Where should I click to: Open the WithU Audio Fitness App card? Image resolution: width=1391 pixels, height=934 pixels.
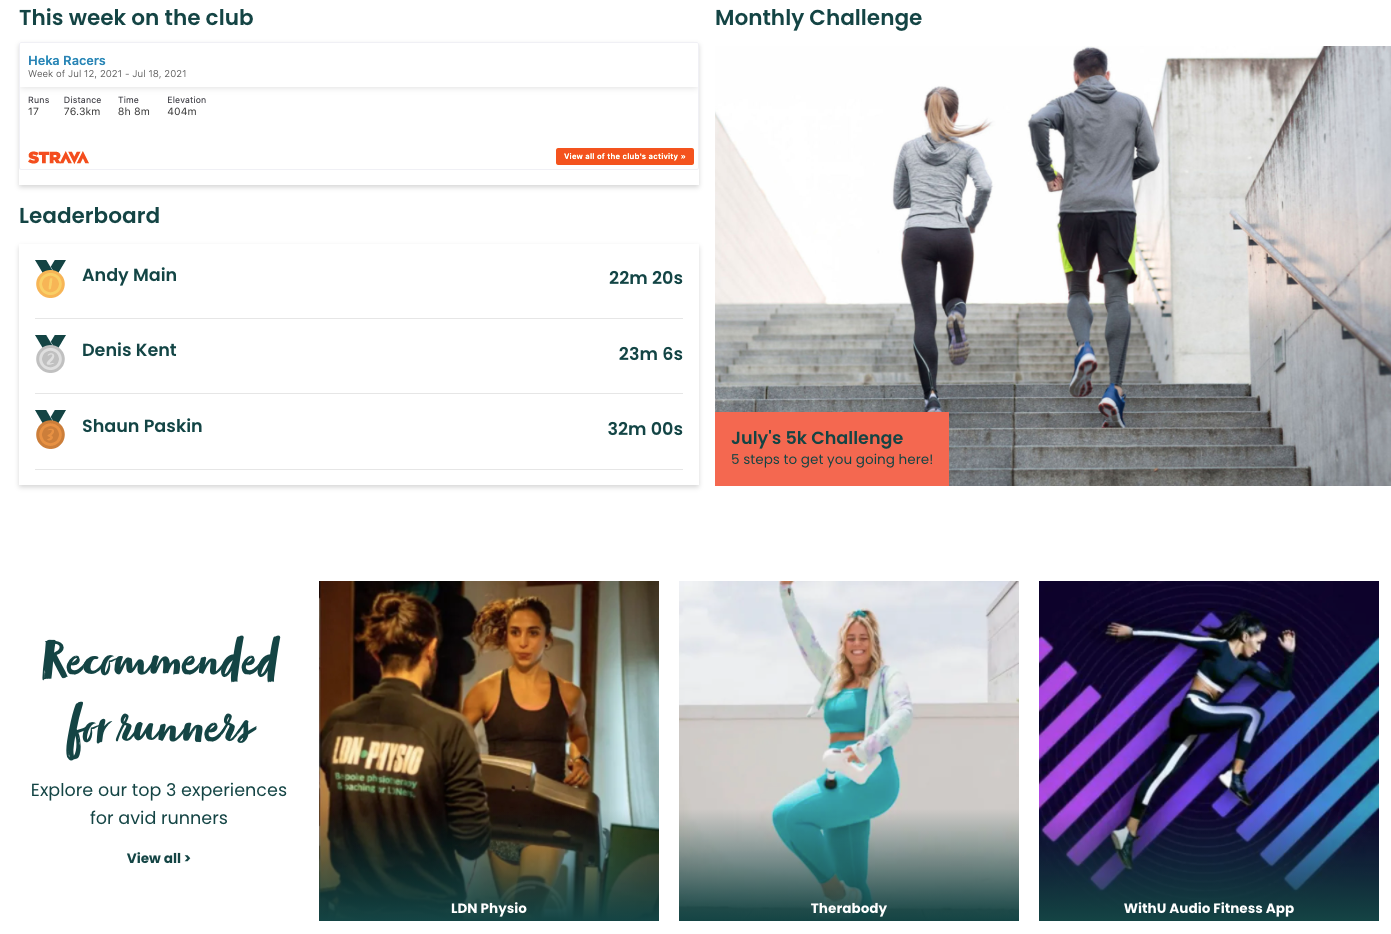(1209, 751)
